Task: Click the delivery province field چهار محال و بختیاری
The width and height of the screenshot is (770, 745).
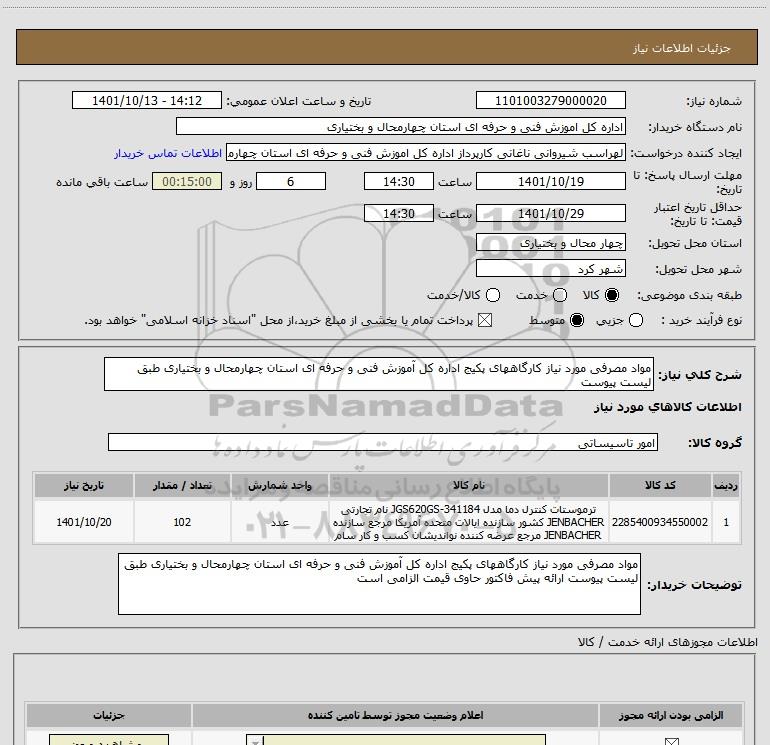Action: (550, 243)
